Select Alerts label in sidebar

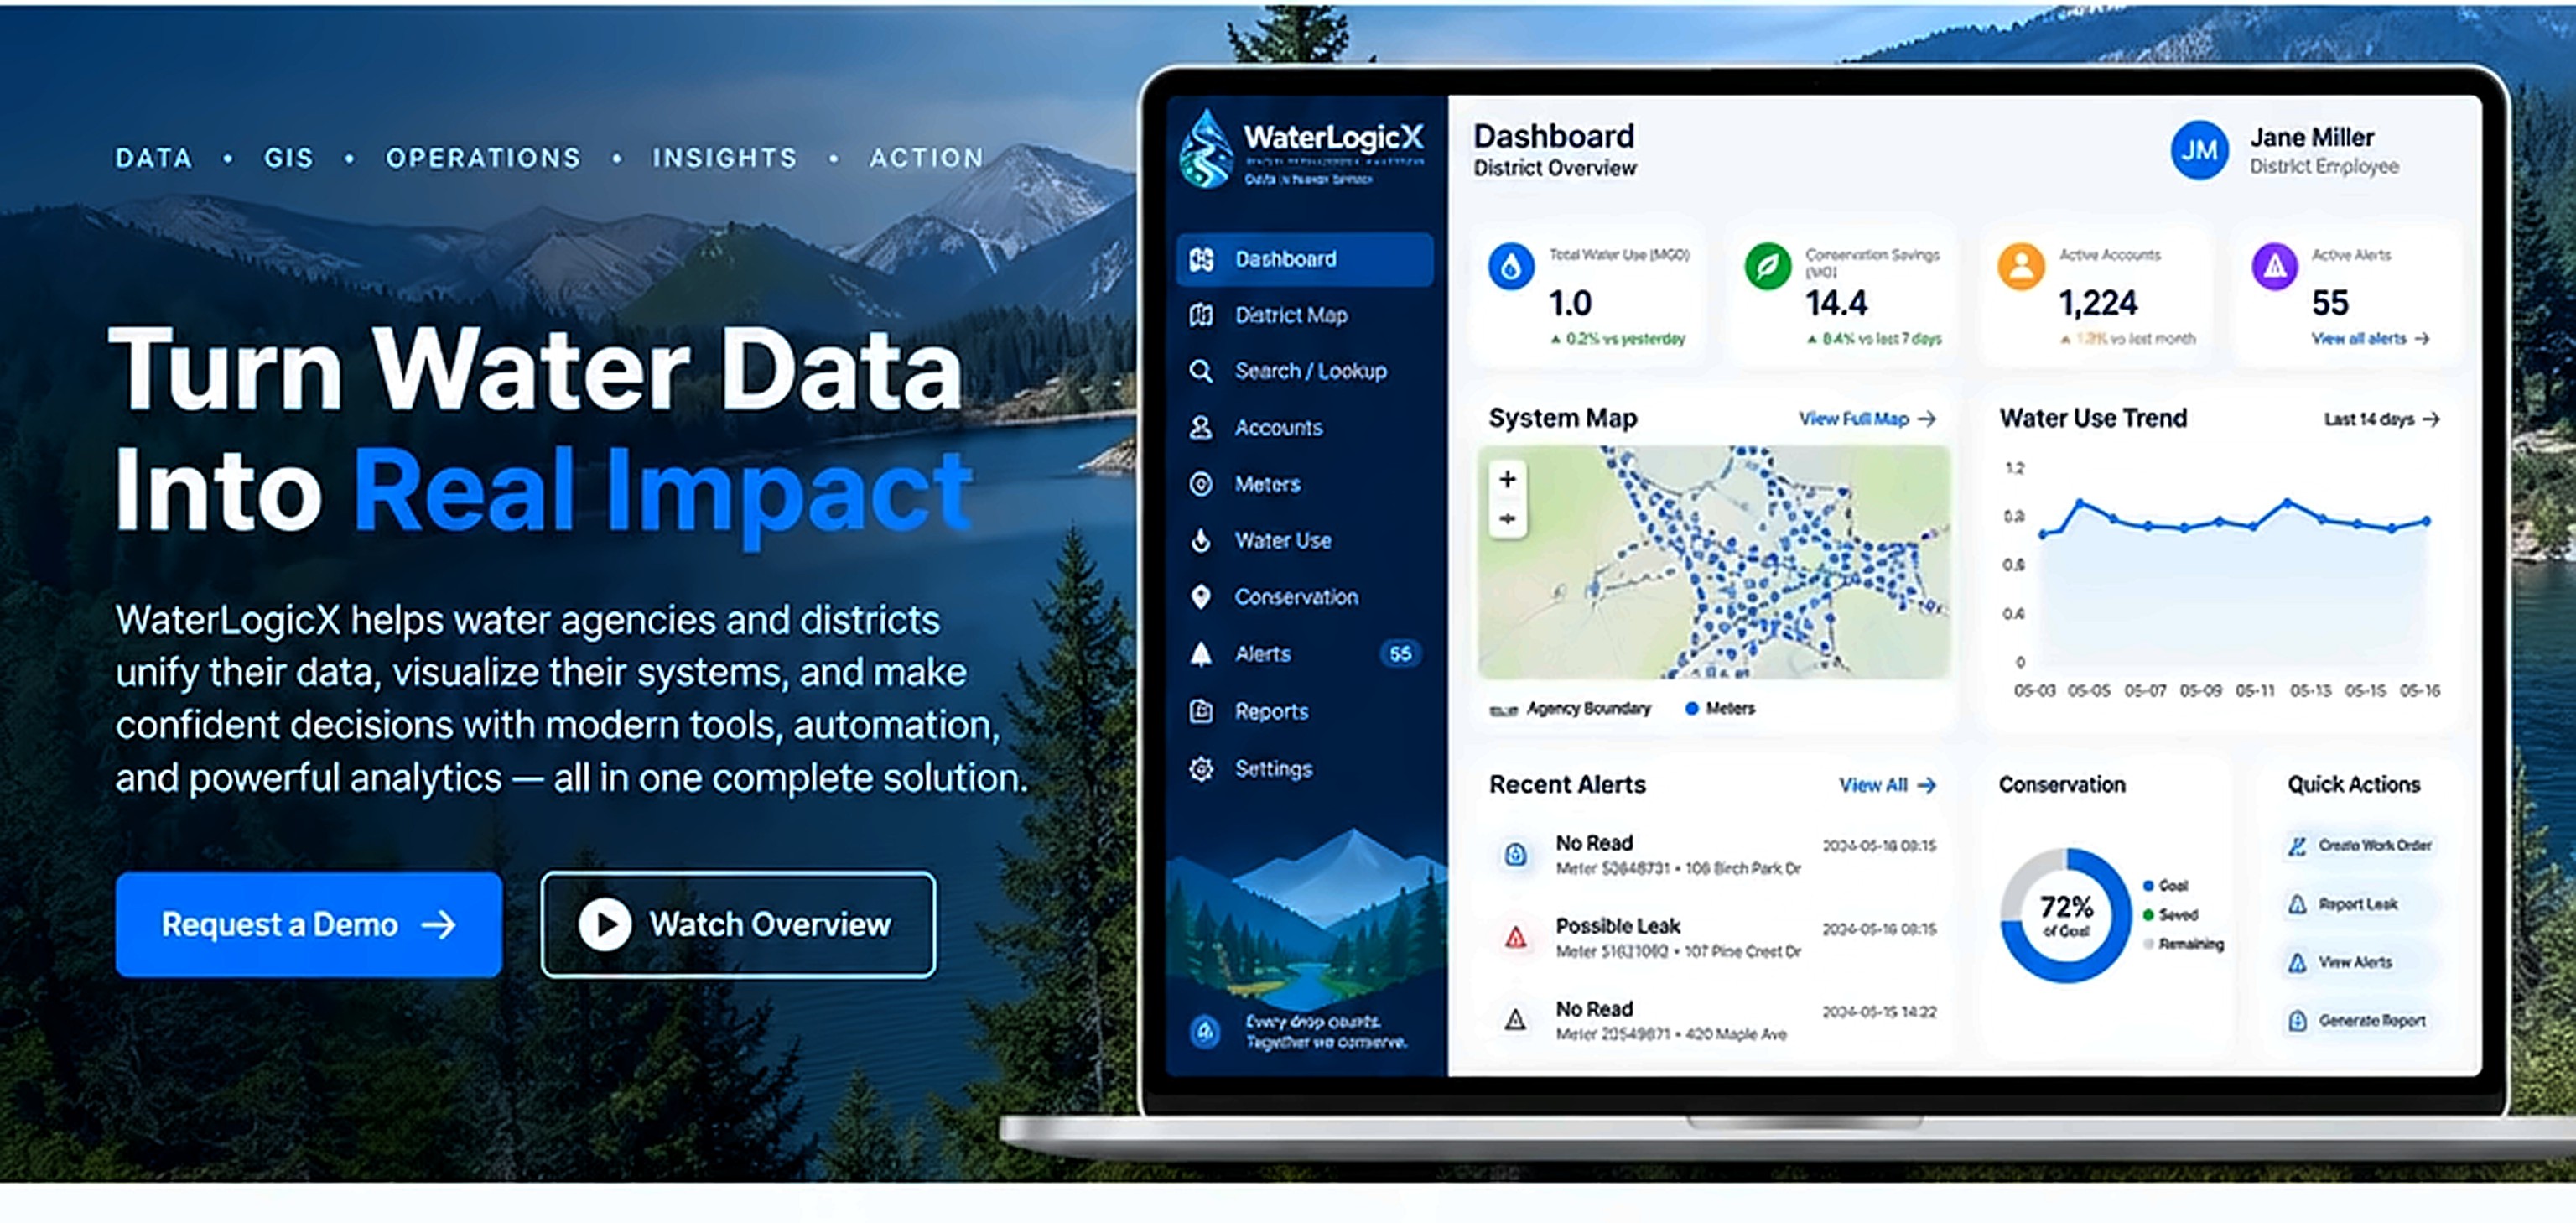[x=1262, y=654]
